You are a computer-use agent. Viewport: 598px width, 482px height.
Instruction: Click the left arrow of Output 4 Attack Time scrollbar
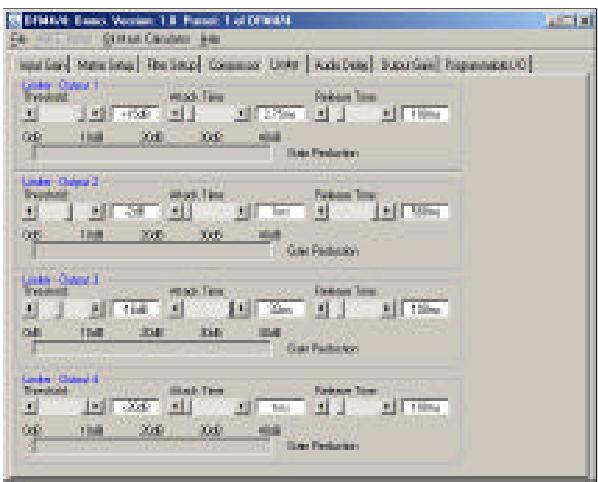[x=175, y=407]
